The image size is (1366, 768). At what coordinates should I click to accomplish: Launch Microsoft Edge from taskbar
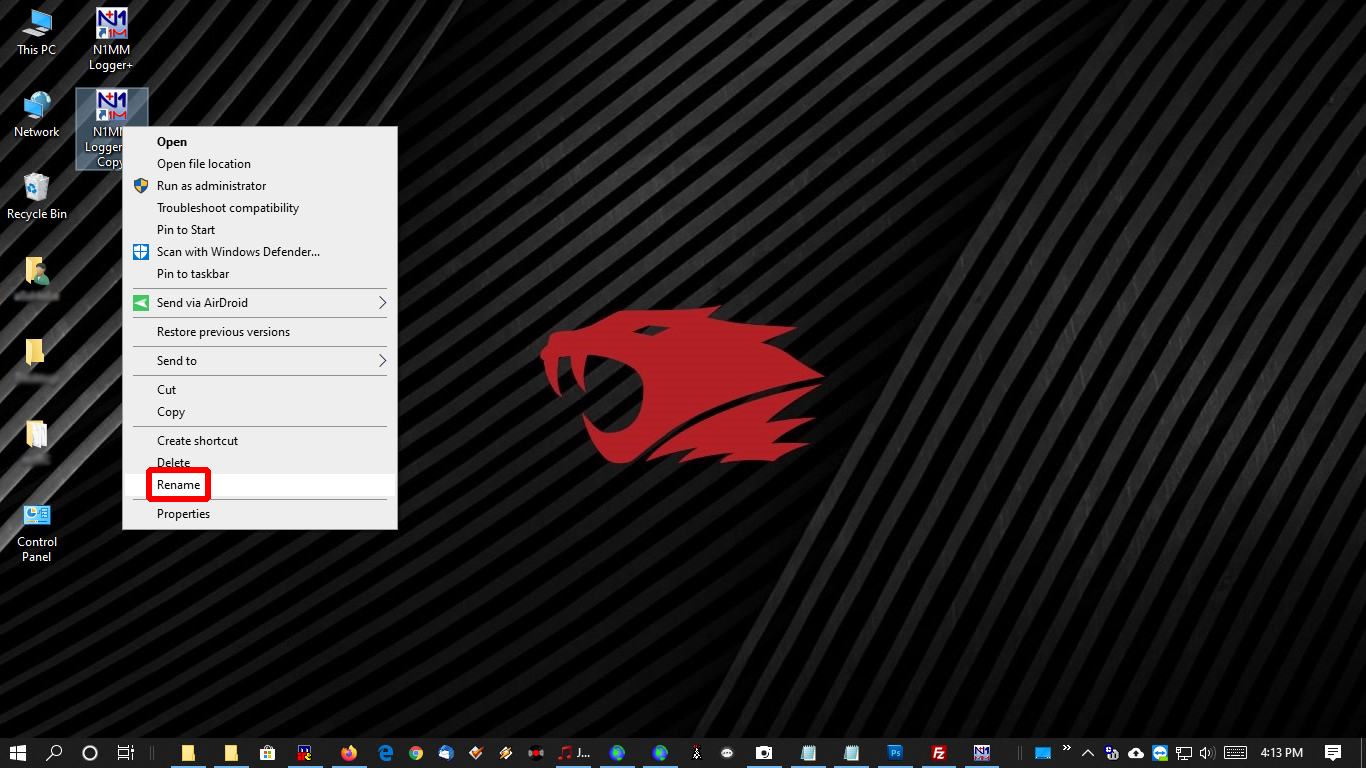(x=385, y=753)
